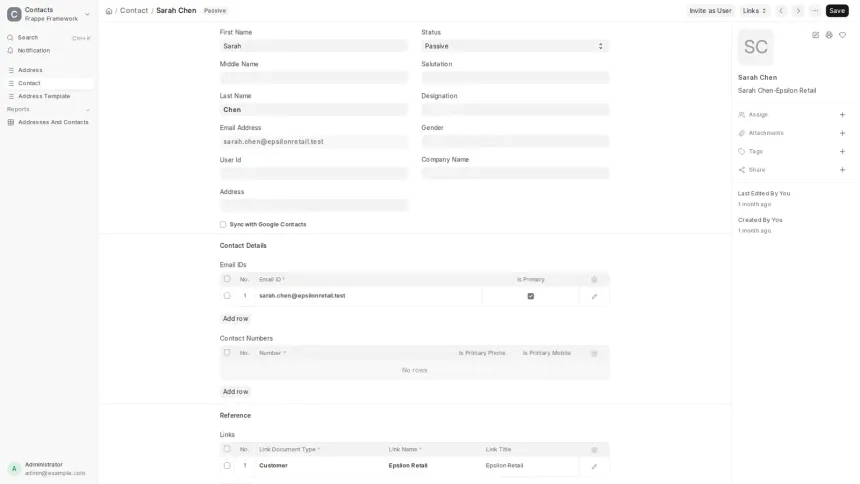The image size is (860, 484).
Task: Click the Middle Name field
Action: click(314, 78)
